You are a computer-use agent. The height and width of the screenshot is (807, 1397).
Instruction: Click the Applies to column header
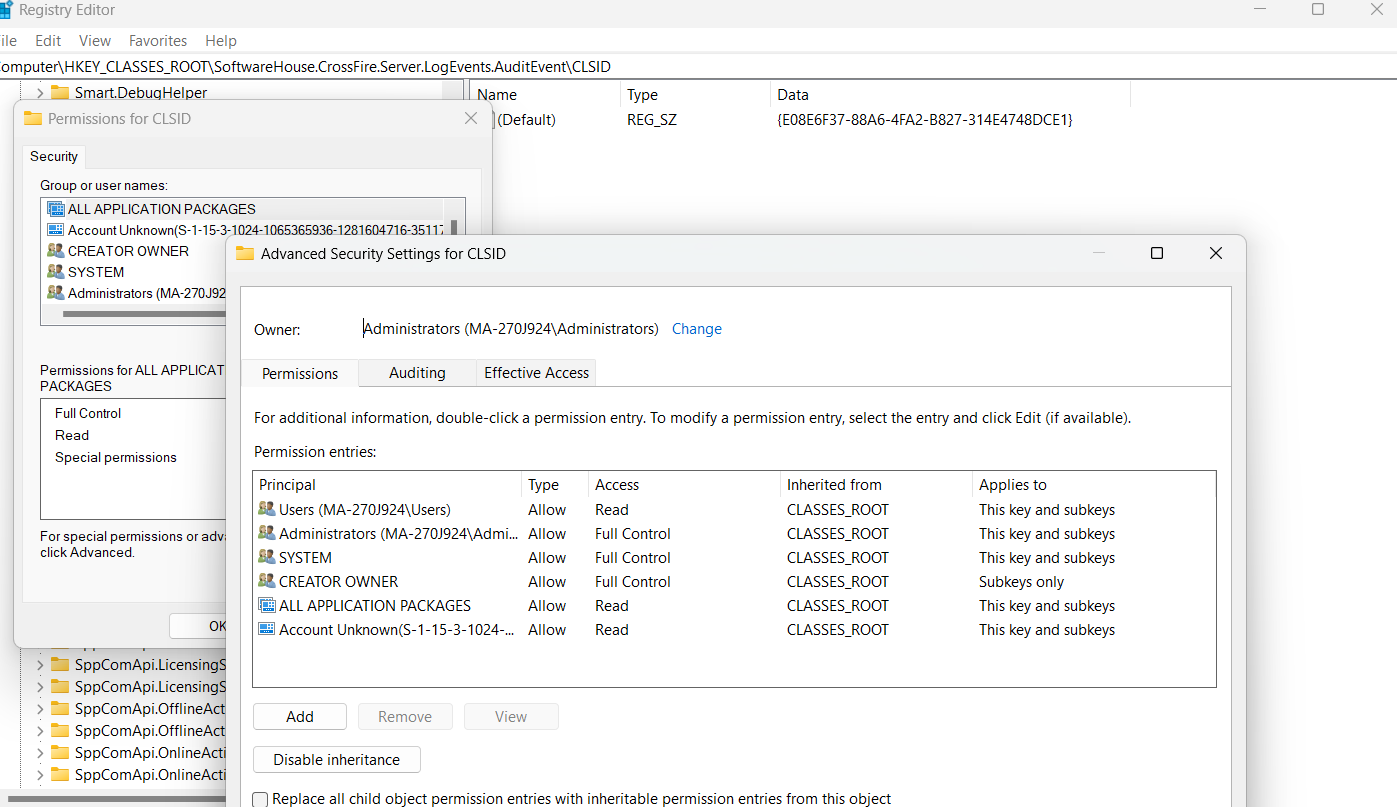click(x=1094, y=485)
